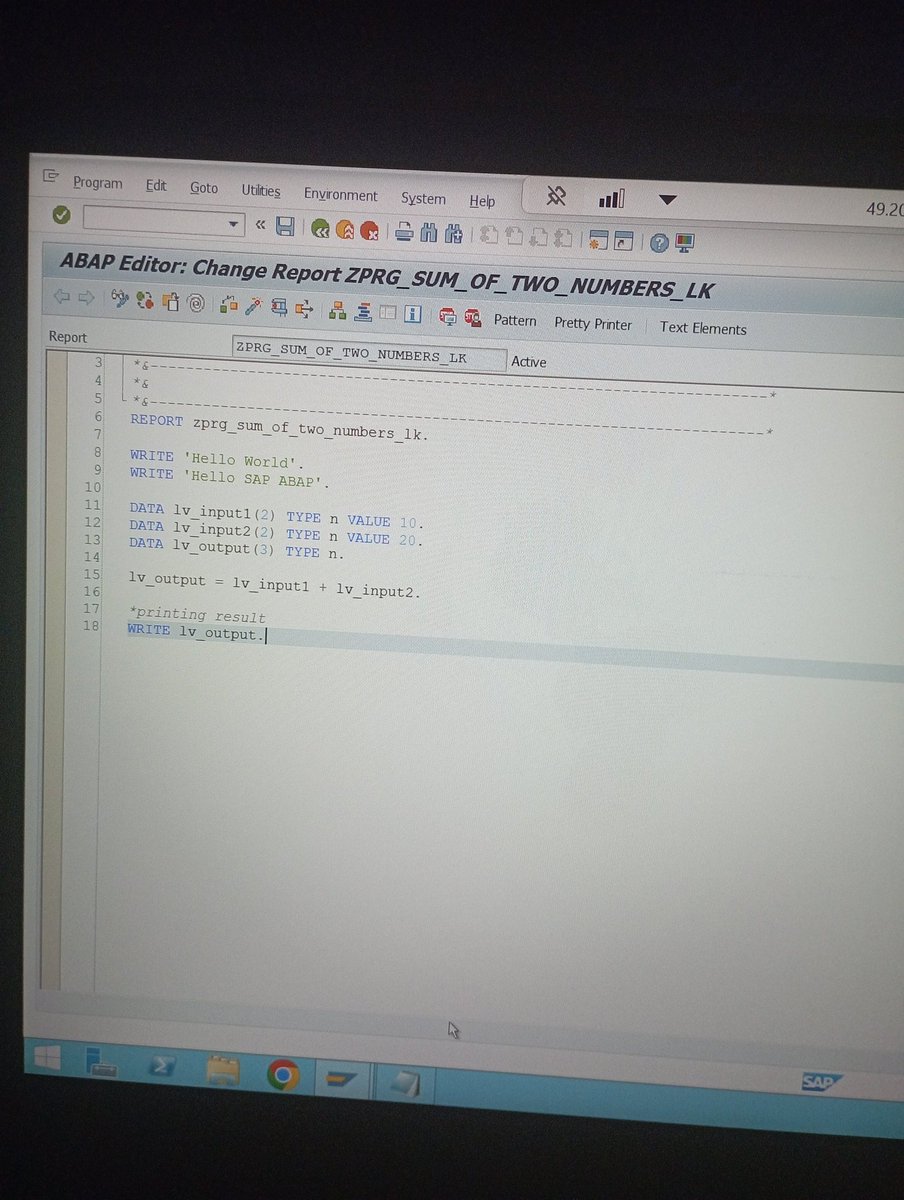Click the green Back icon in standard toolbar
904x1200 pixels.
320,229
